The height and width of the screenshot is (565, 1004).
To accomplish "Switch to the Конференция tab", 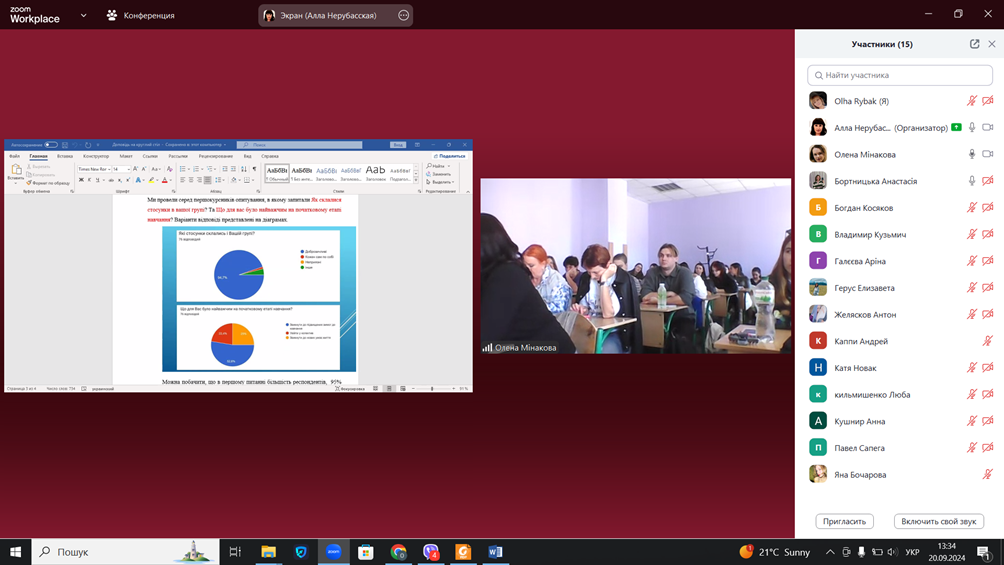I will pyautogui.click(x=141, y=16).
